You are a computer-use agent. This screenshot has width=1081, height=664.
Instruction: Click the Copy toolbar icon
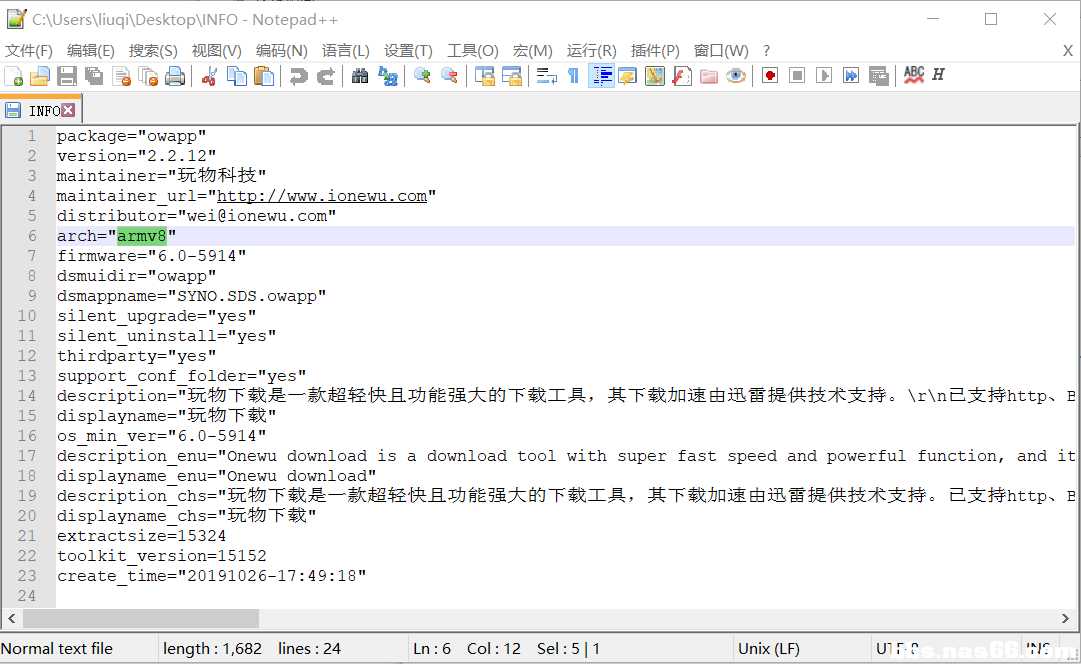click(x=236, y=76)
